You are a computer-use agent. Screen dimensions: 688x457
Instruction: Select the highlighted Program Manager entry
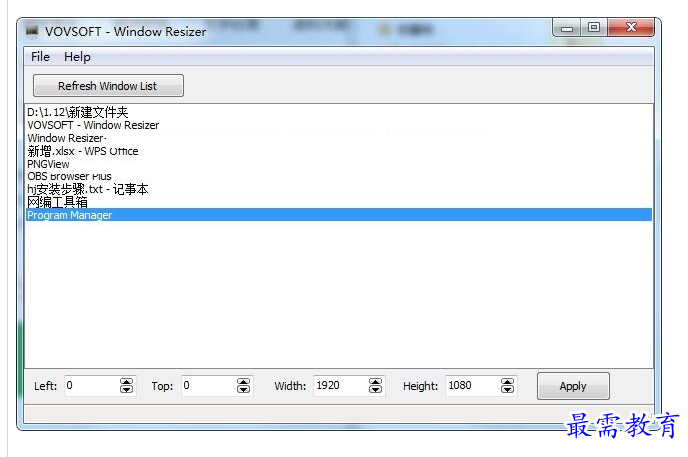click(338, 215)
